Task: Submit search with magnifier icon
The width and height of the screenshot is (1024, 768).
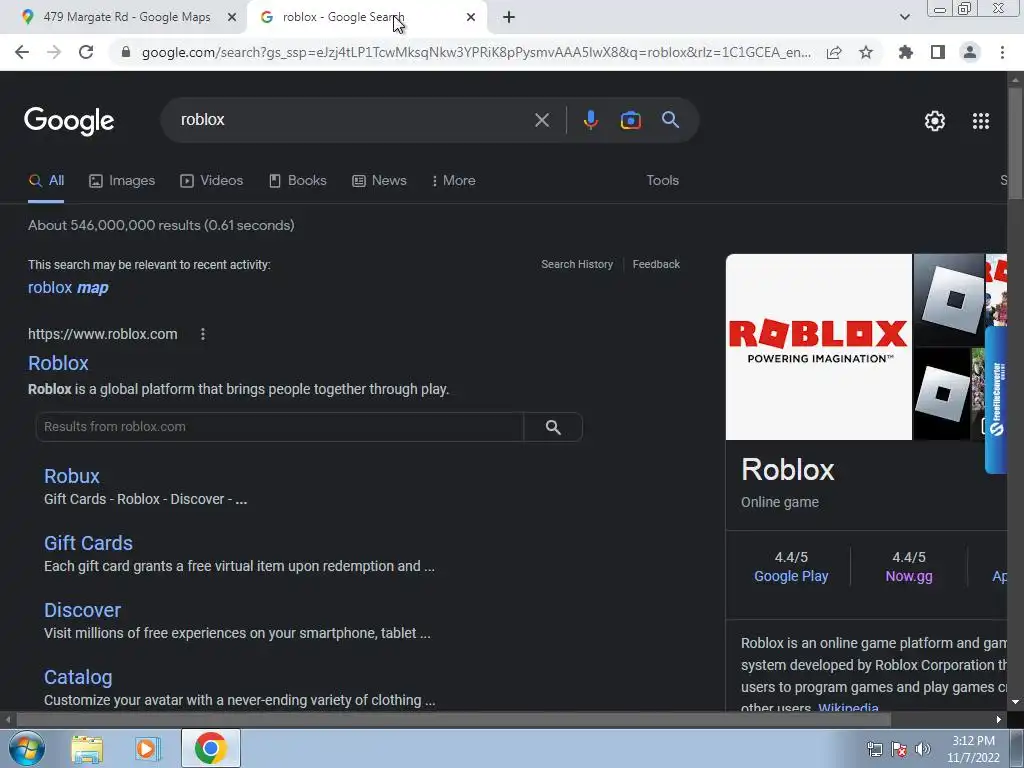Action: pos(670,120)
